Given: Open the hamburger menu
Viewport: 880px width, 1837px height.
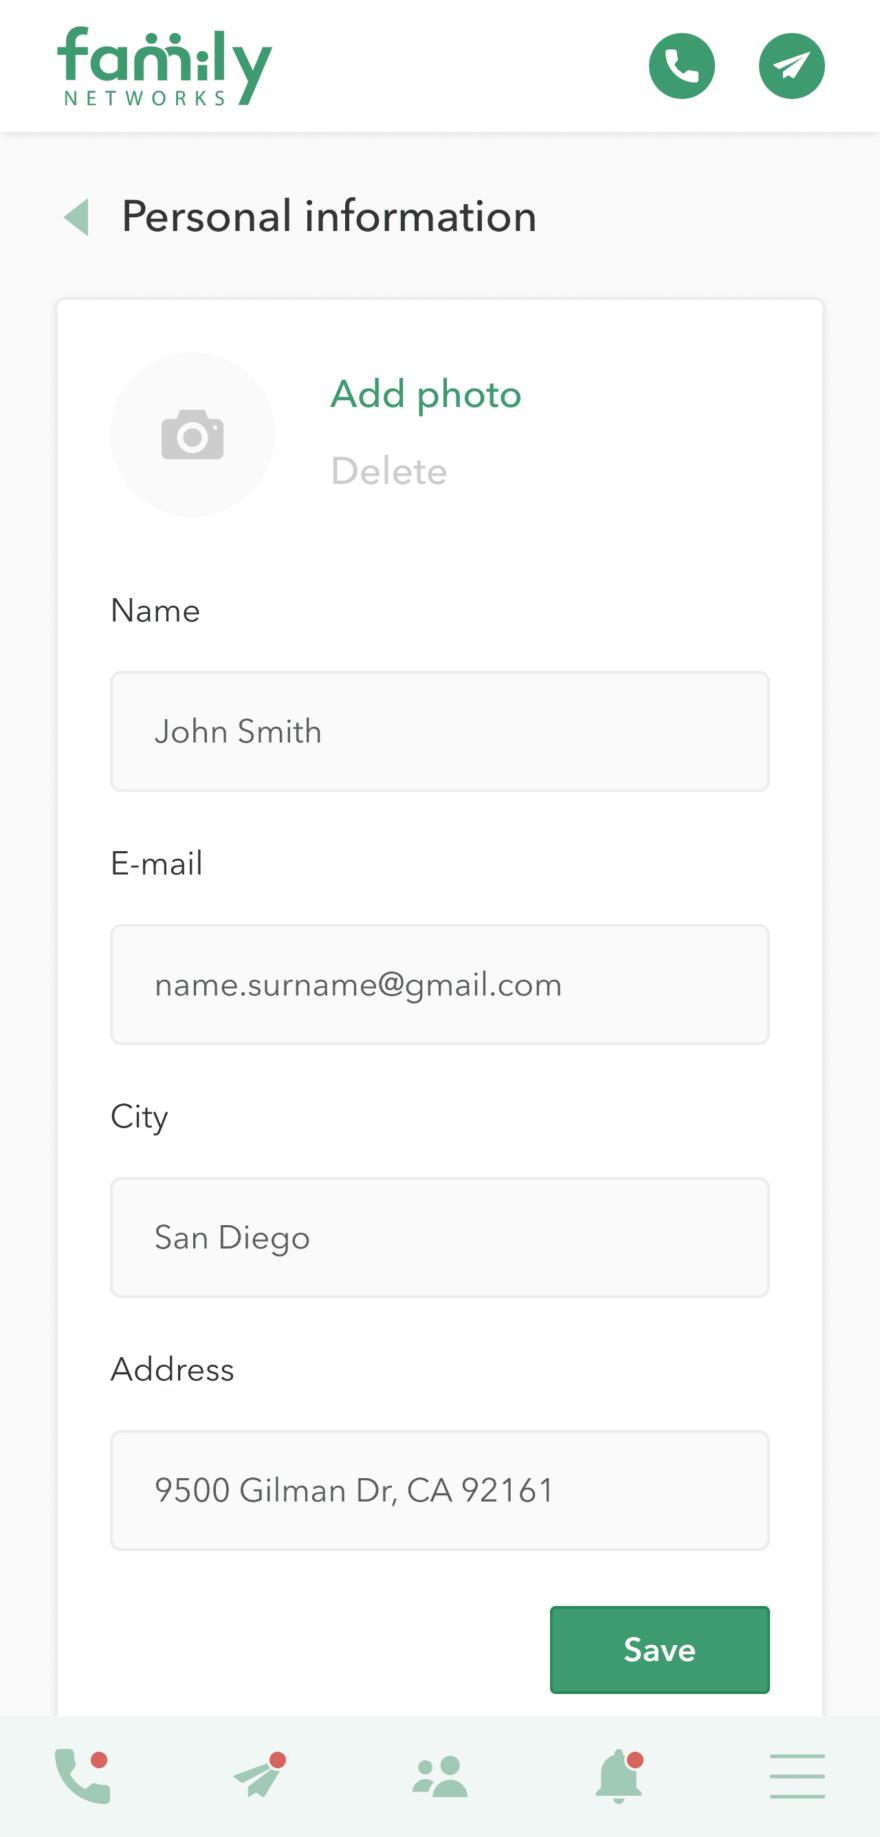Looking at the screenshot, I should (797, 1776).
